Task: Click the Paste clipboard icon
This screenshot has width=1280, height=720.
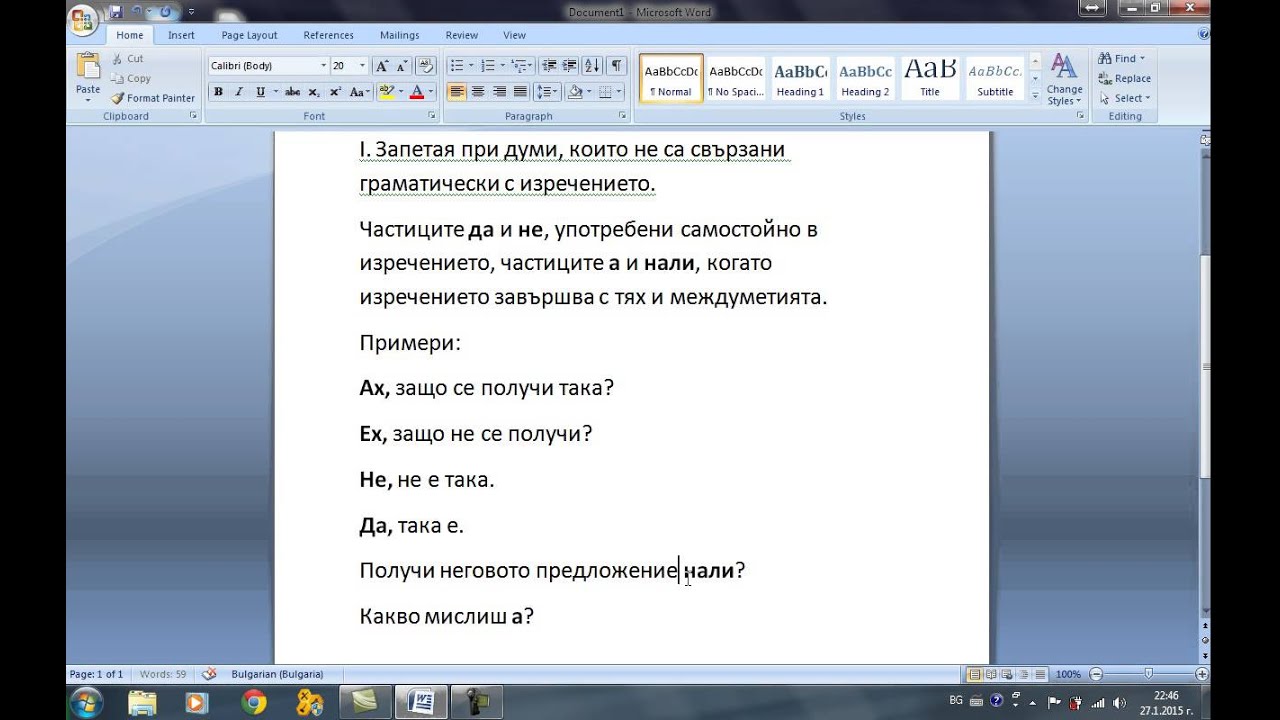Action: click(x=88, y=67)
